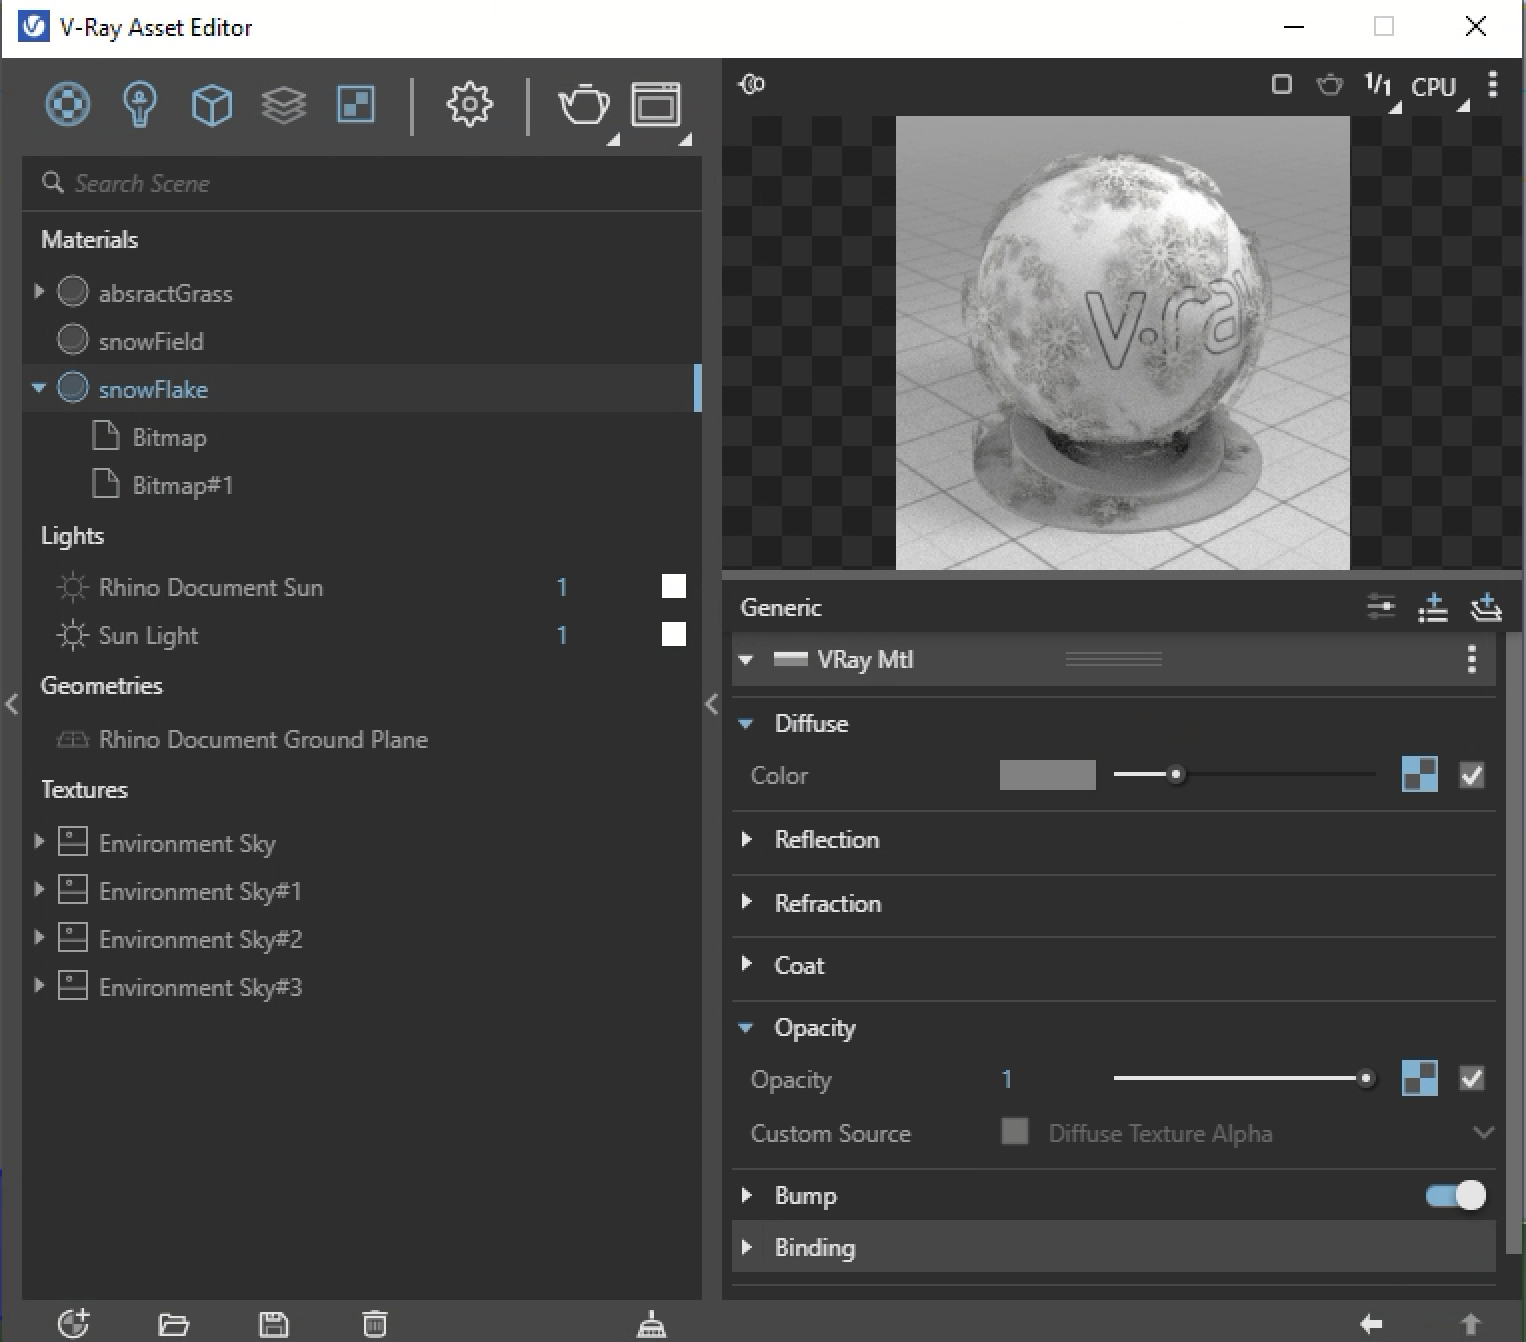Collapse the left asset list panel arrow
The height and width of the screenshot is (1342, 1526).
(11, 704)
